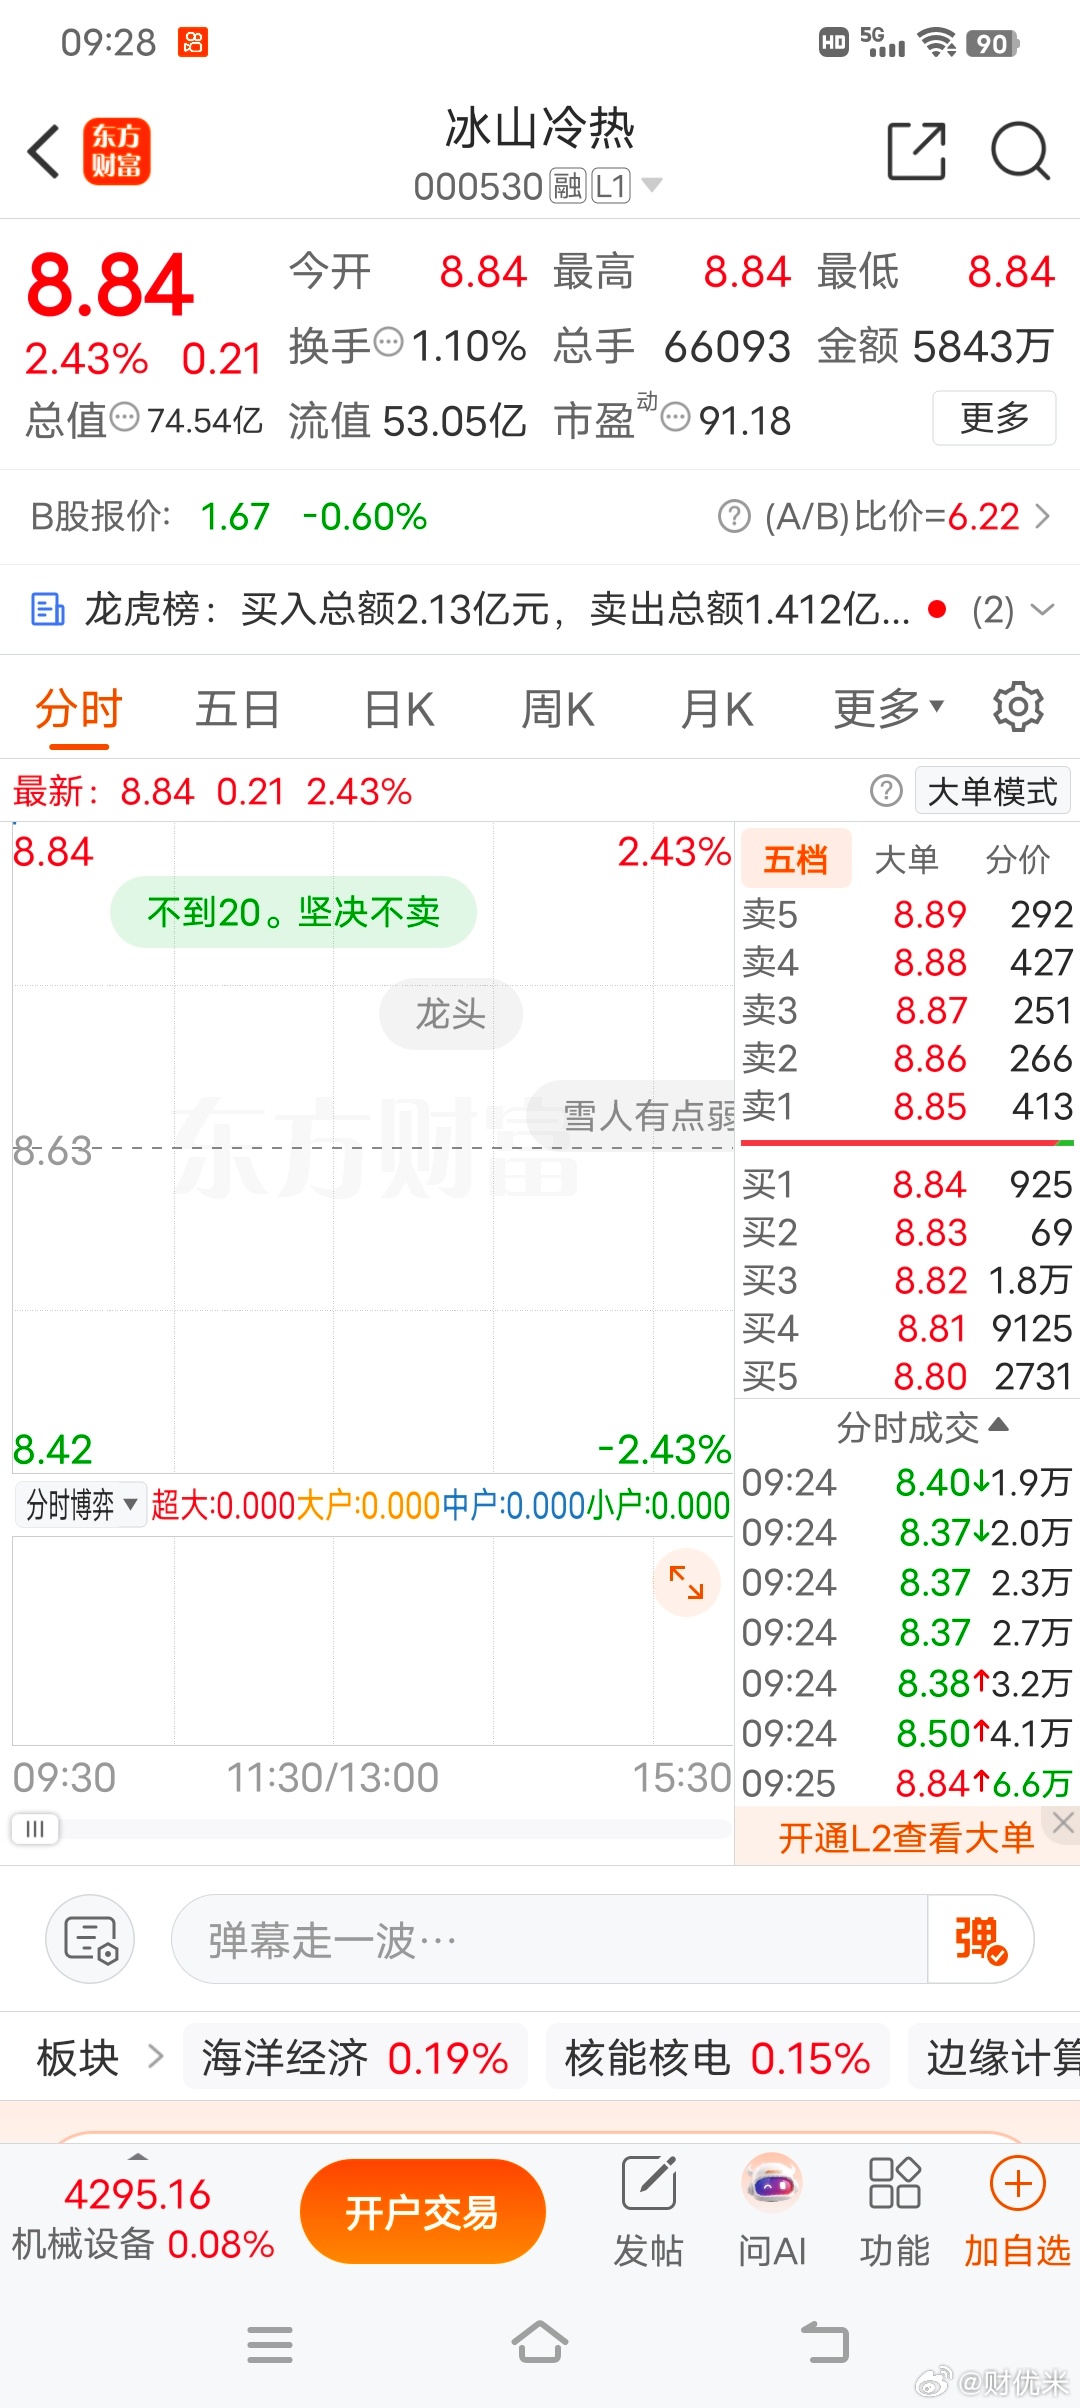Tap the 买5 8.80 order row
This screenshot has height=2408, width=1080.
click(907, 1376)
